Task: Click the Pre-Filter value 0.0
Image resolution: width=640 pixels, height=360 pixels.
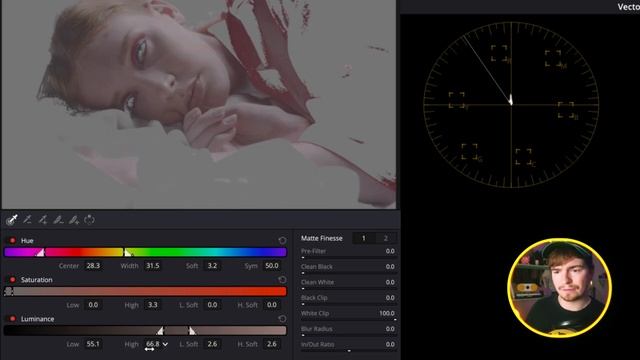Action: click(390, 251)
